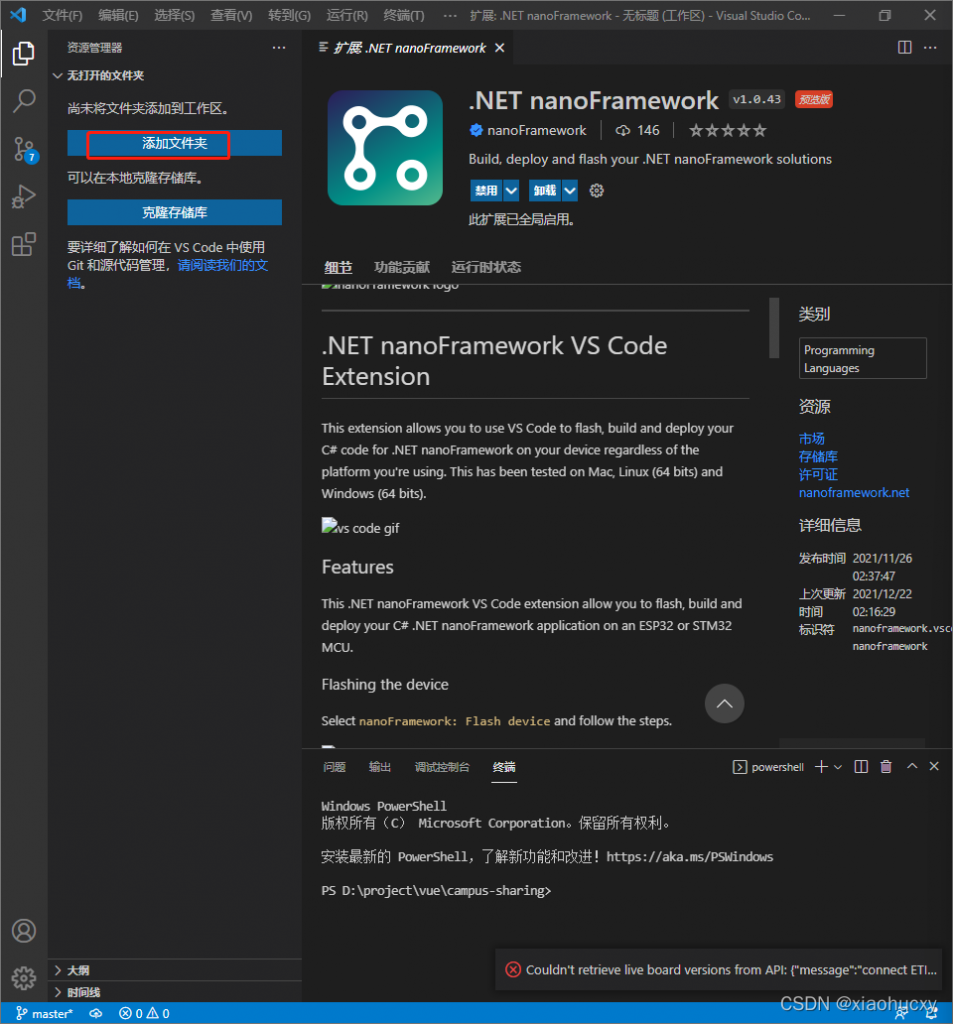Open the disable button dropdown arrow

point(511,191)
